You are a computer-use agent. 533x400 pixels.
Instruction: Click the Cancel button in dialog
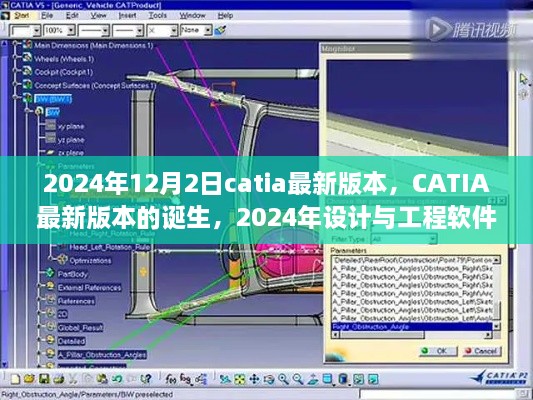pos(482,351)
